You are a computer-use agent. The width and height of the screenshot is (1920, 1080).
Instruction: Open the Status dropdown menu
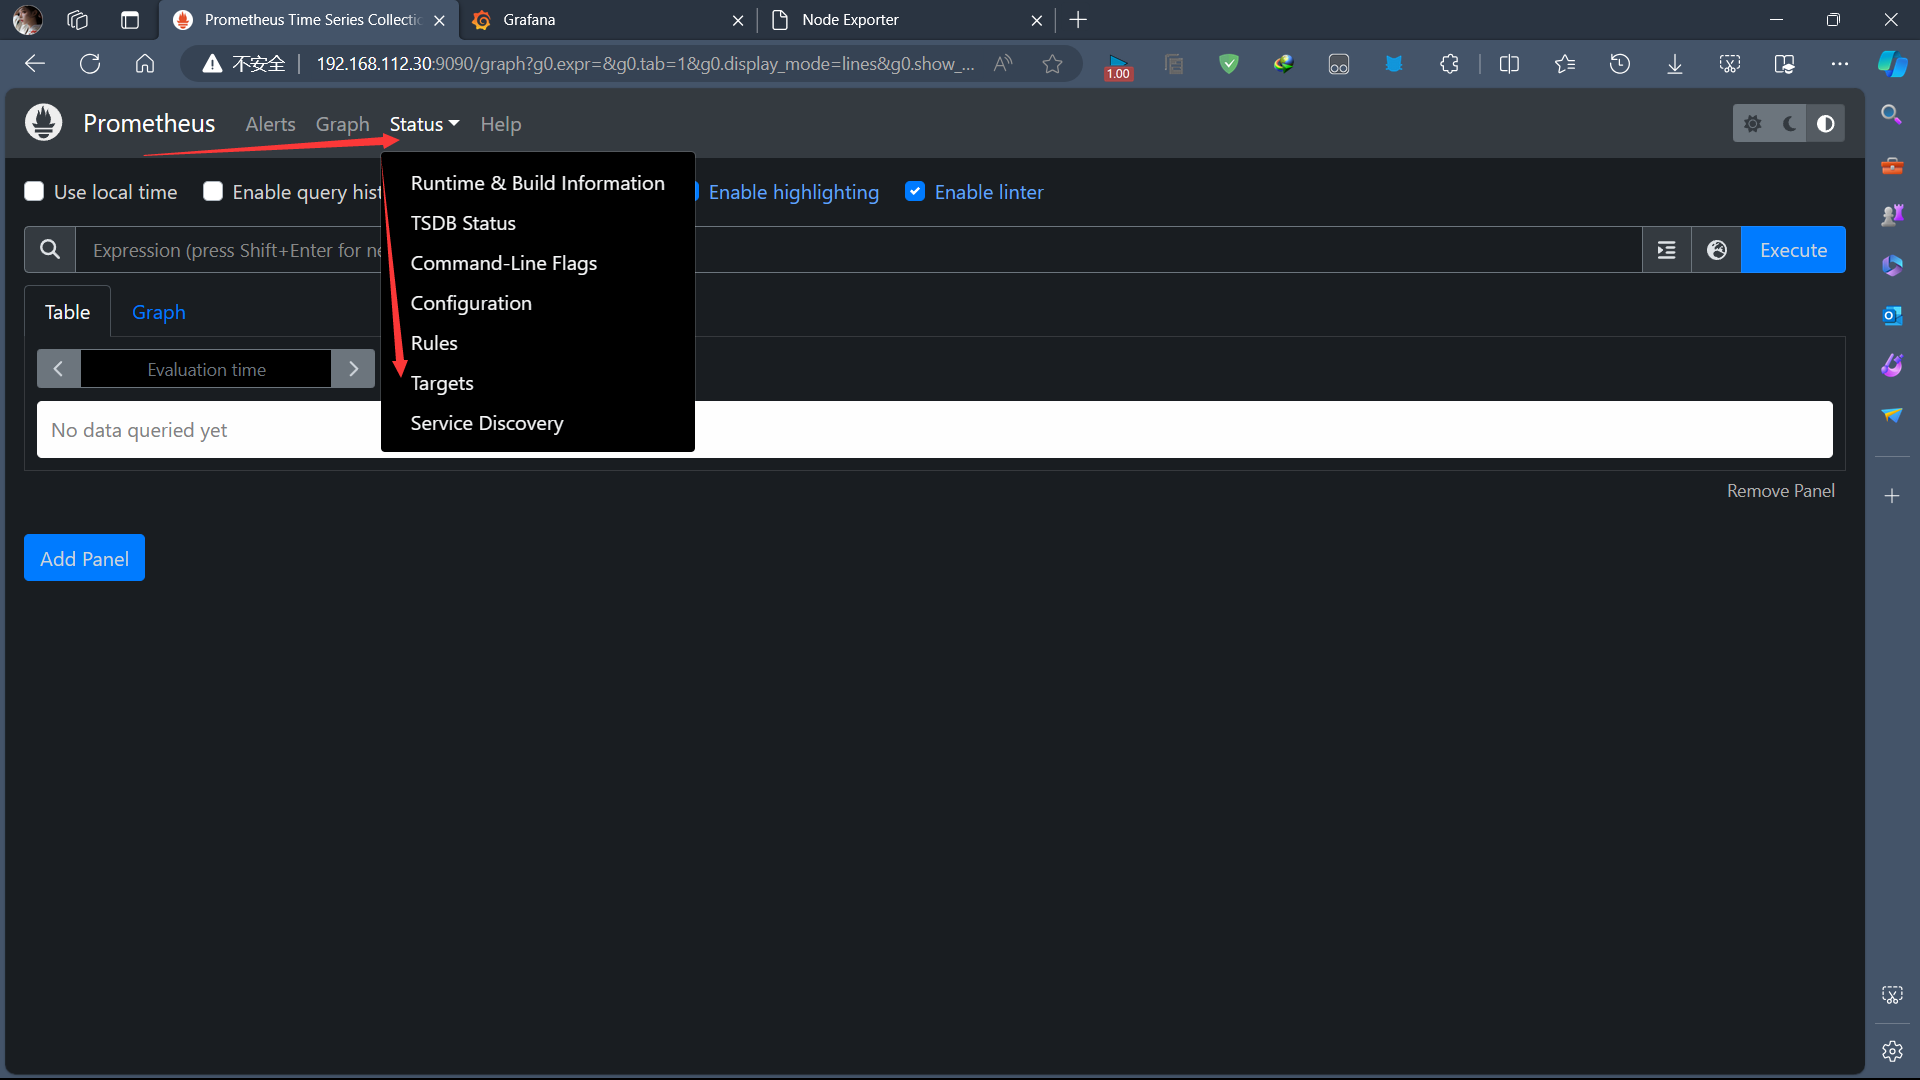[423, 123]
